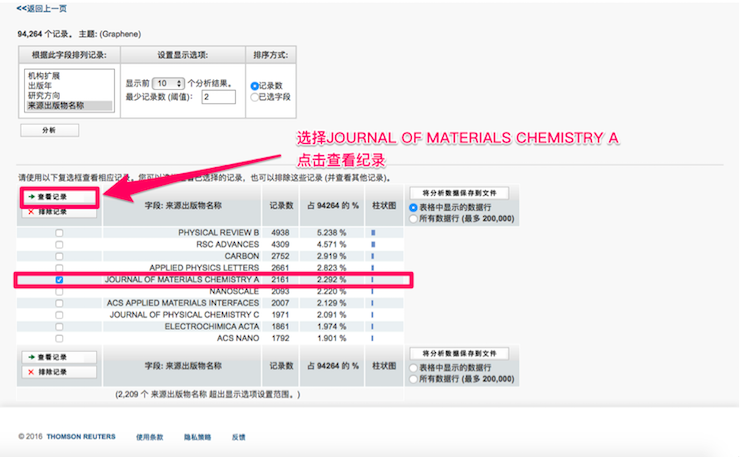Screen dimensions: 740x457
Task: Choose top 所有数据行 (最多 200,000) radio option
Action: click(414, 218)
